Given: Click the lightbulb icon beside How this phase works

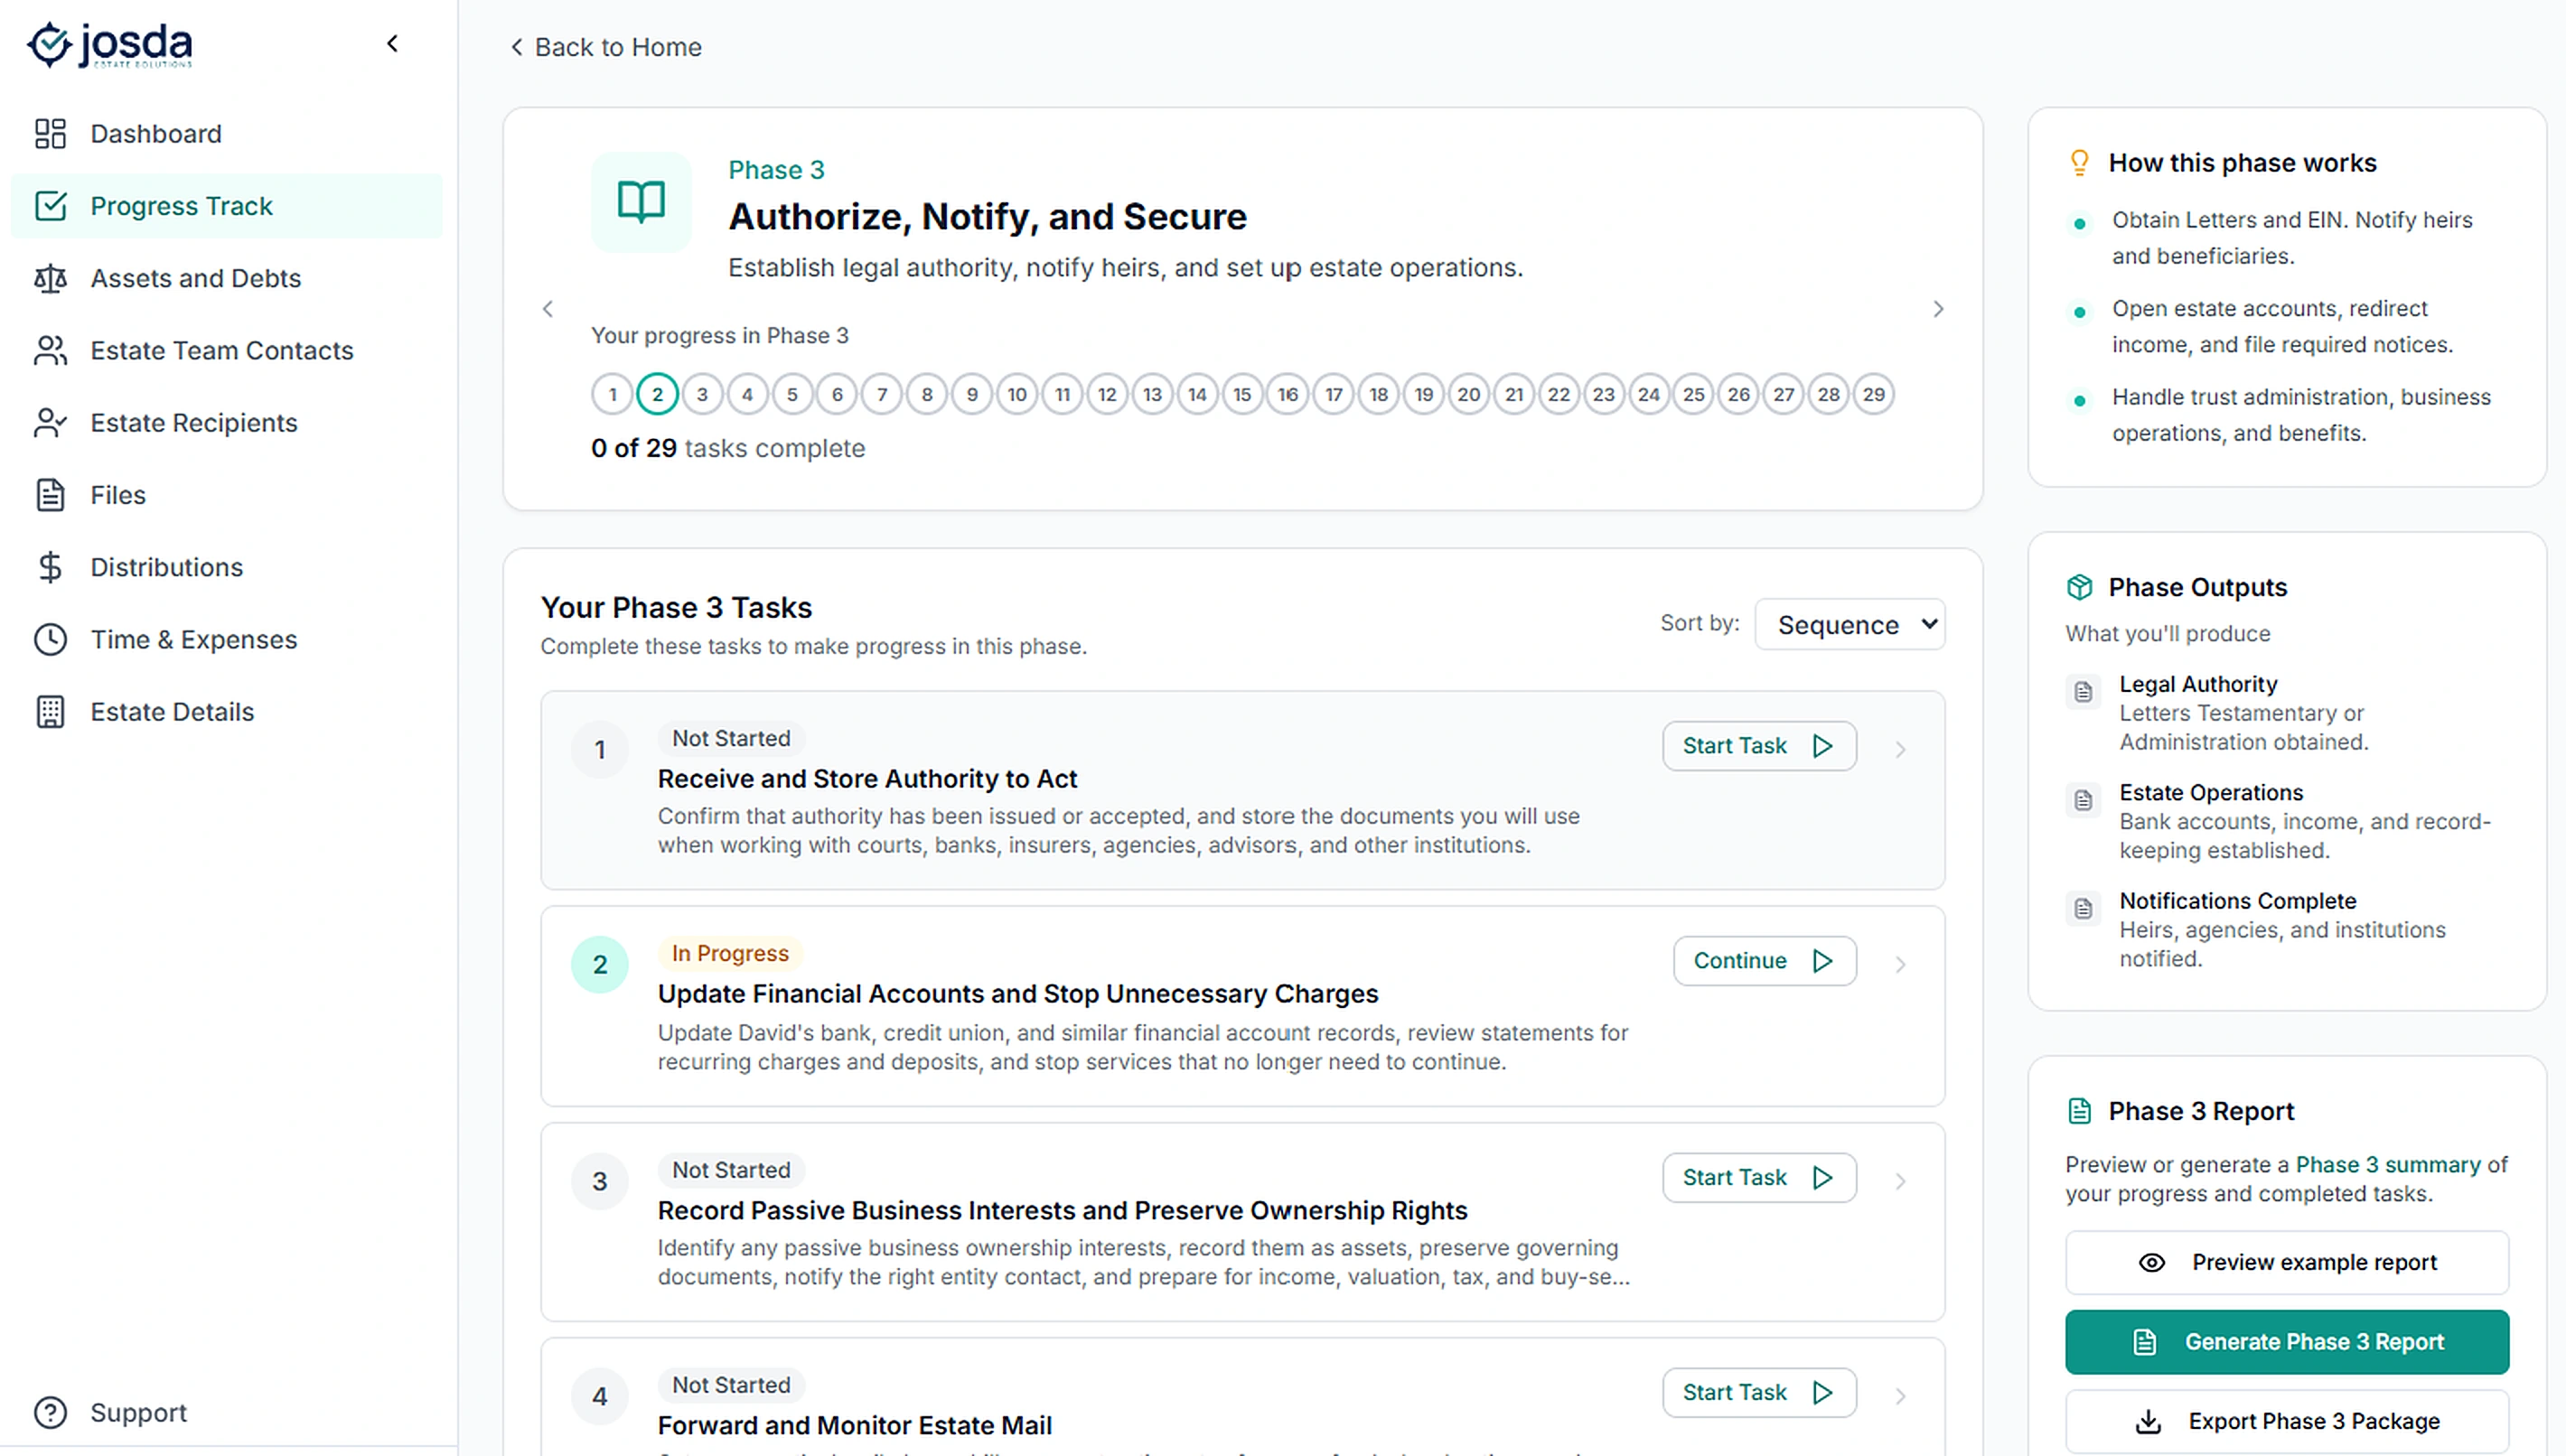Looking at the screenshot, I should coord(2079,163).
